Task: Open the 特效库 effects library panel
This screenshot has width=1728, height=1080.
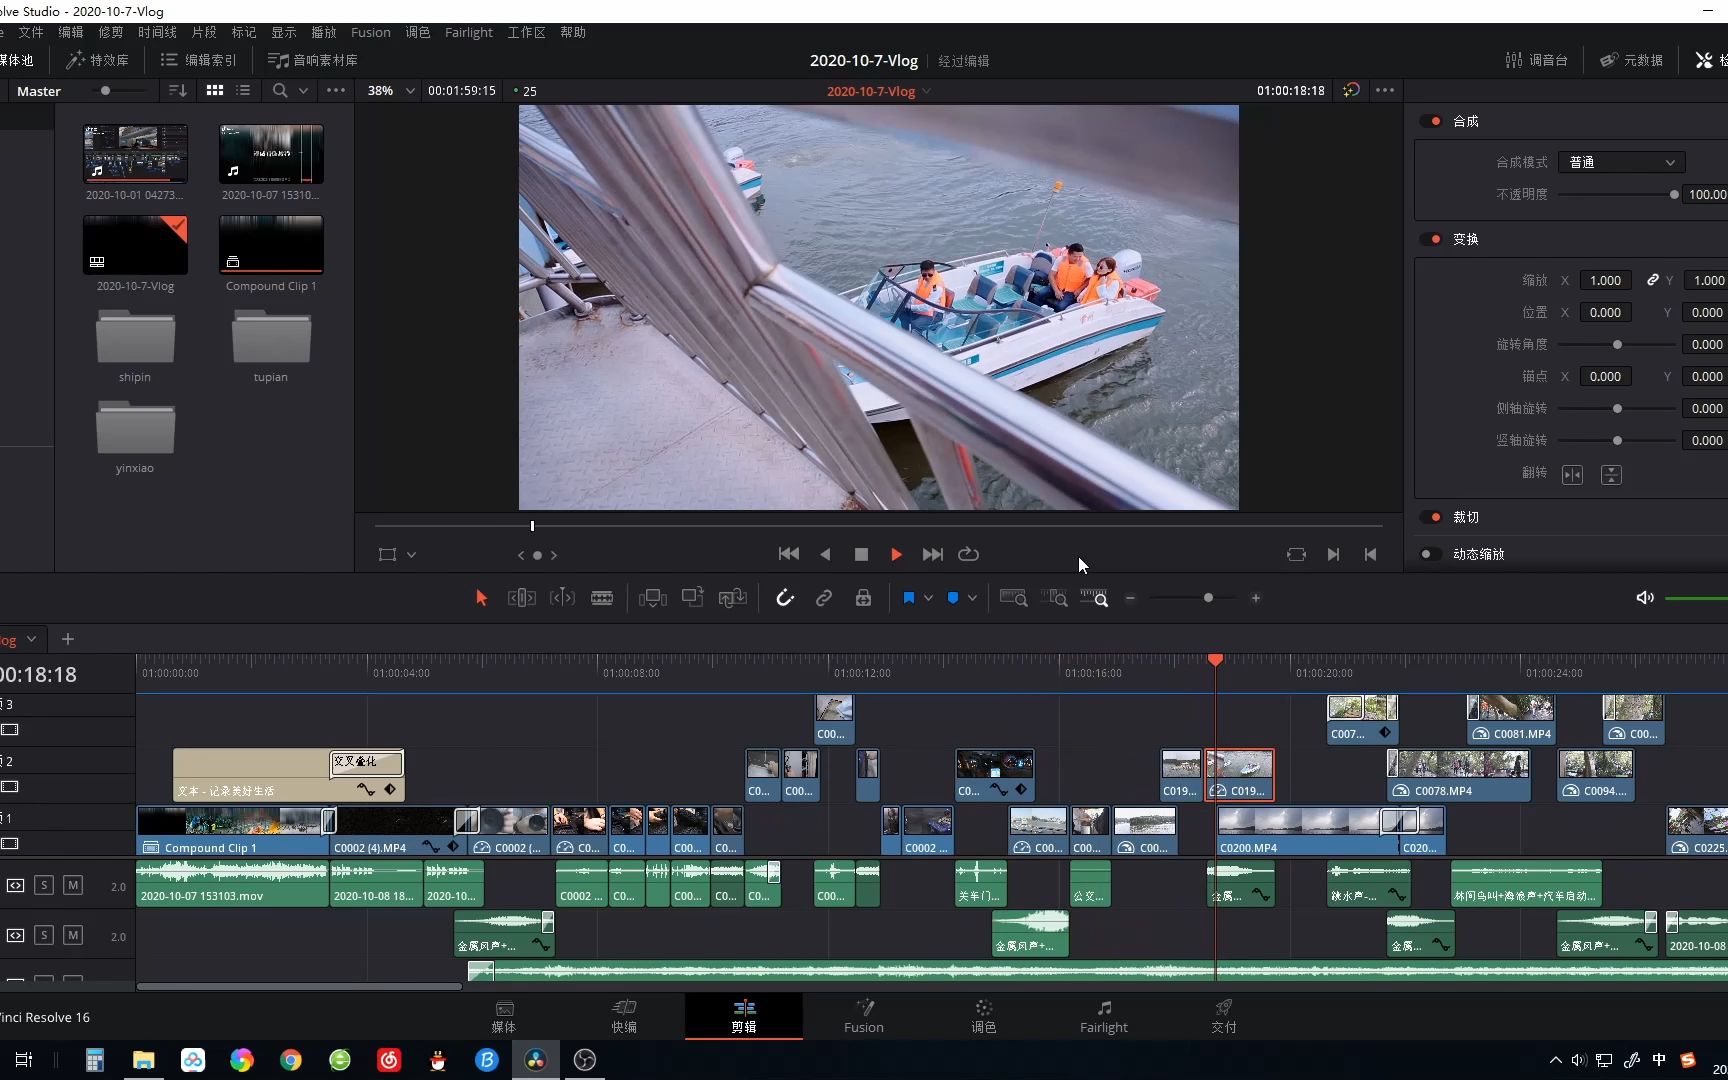Action: tap(97, 60)
